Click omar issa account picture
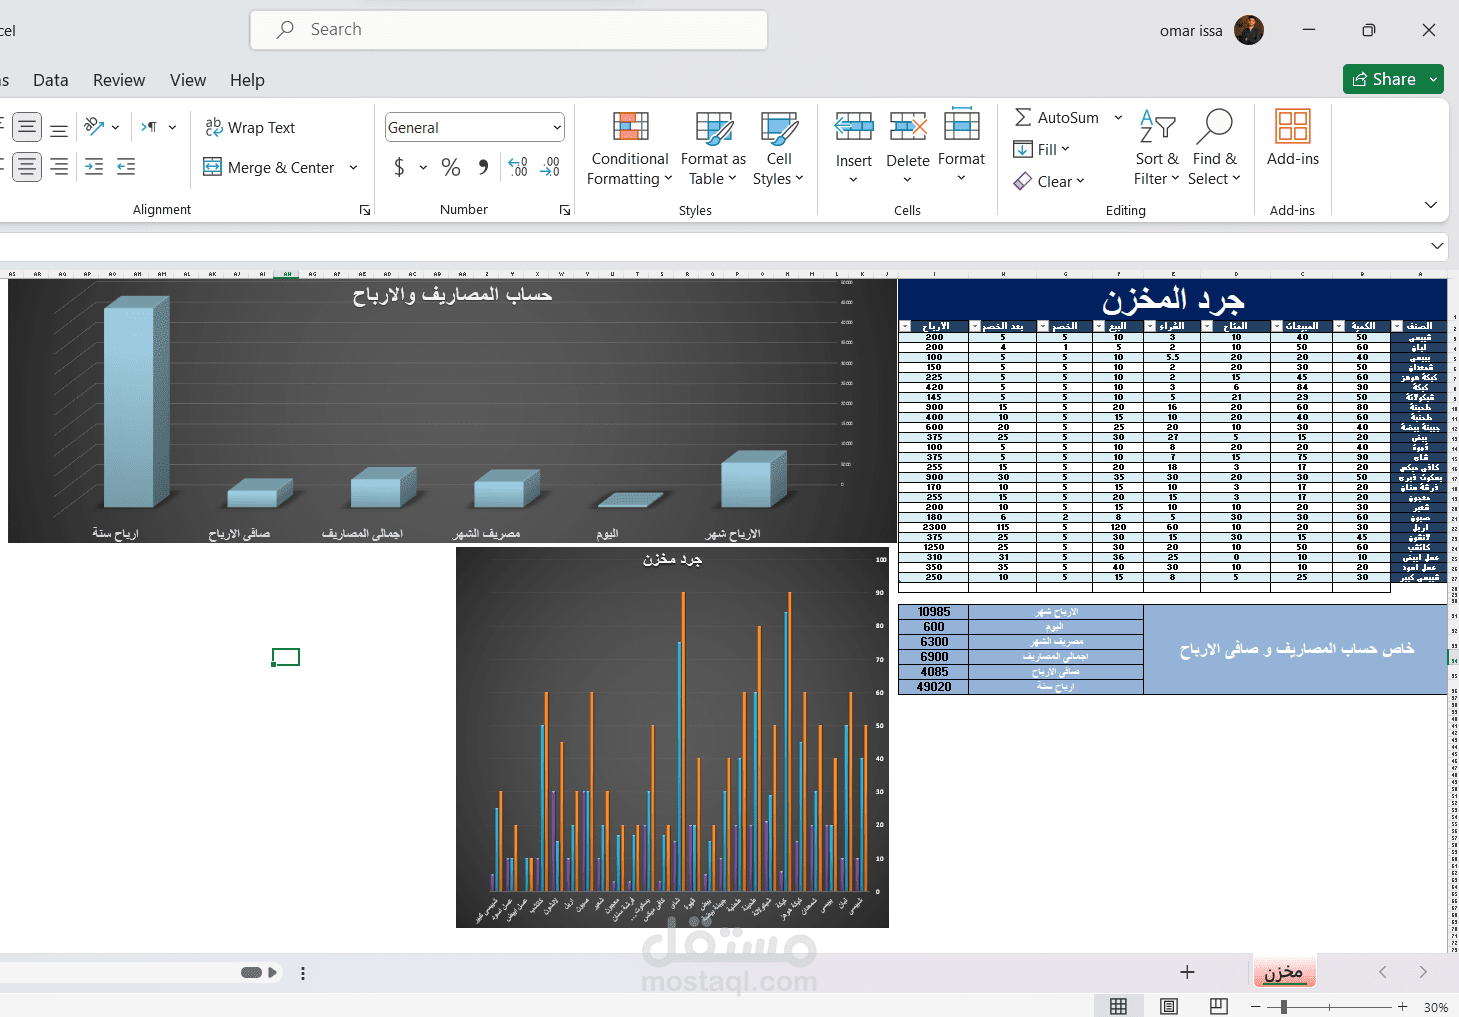The width and height of the screenshot is (1459, 1017). pos(1249,30)
